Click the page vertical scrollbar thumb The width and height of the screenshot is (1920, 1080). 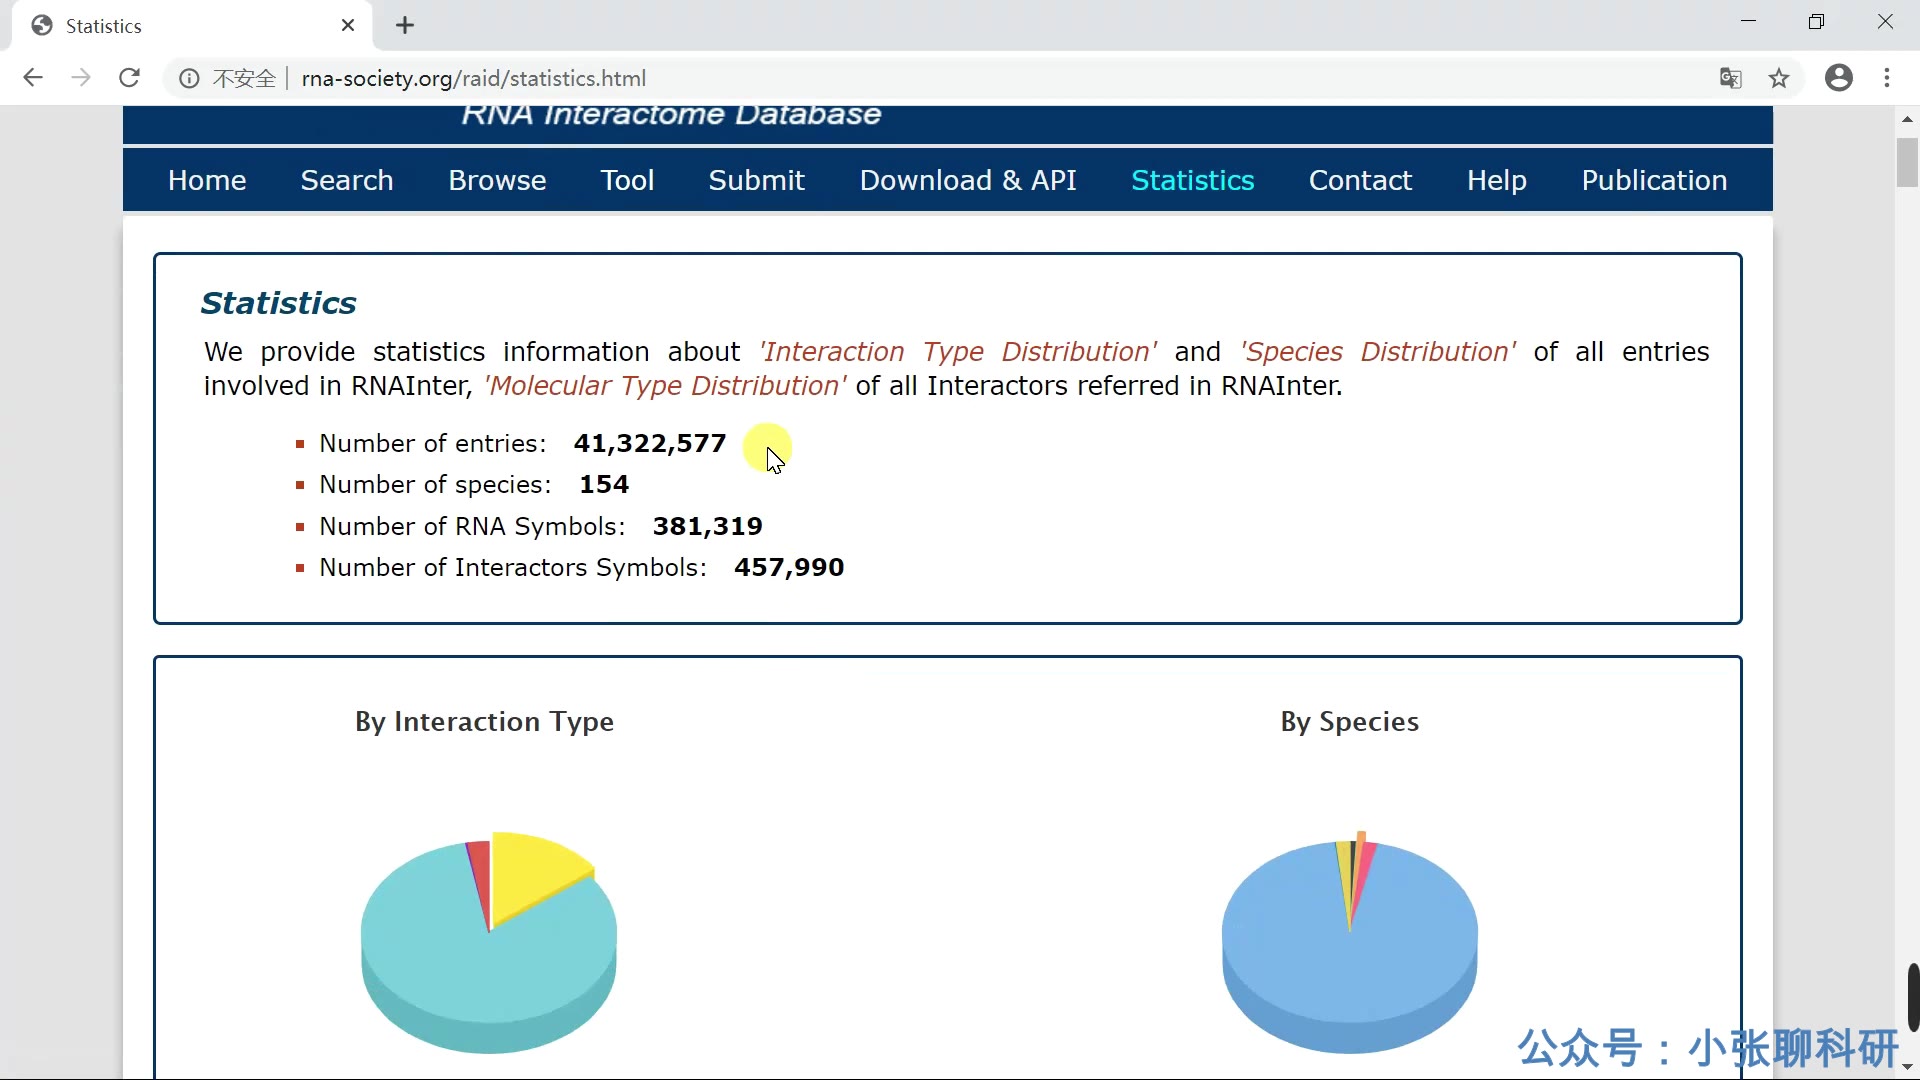(x=1907, y=162)
